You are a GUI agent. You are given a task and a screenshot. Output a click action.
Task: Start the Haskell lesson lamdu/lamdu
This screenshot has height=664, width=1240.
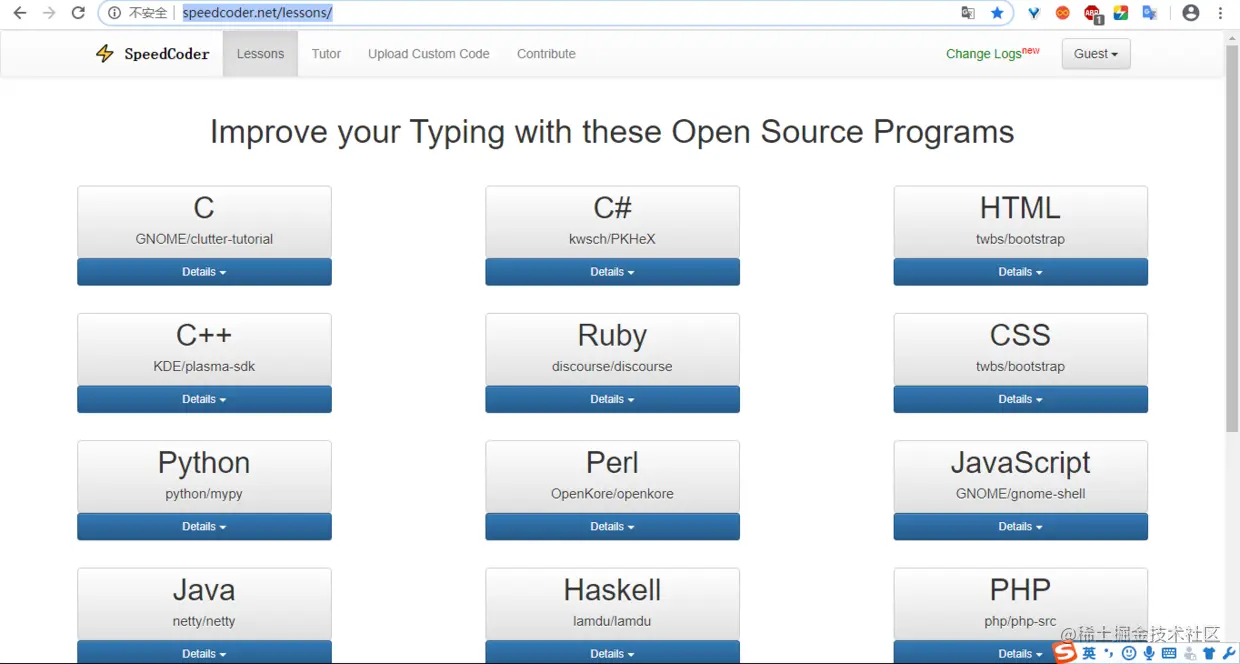pyautogui.click(x=612, y=604)
